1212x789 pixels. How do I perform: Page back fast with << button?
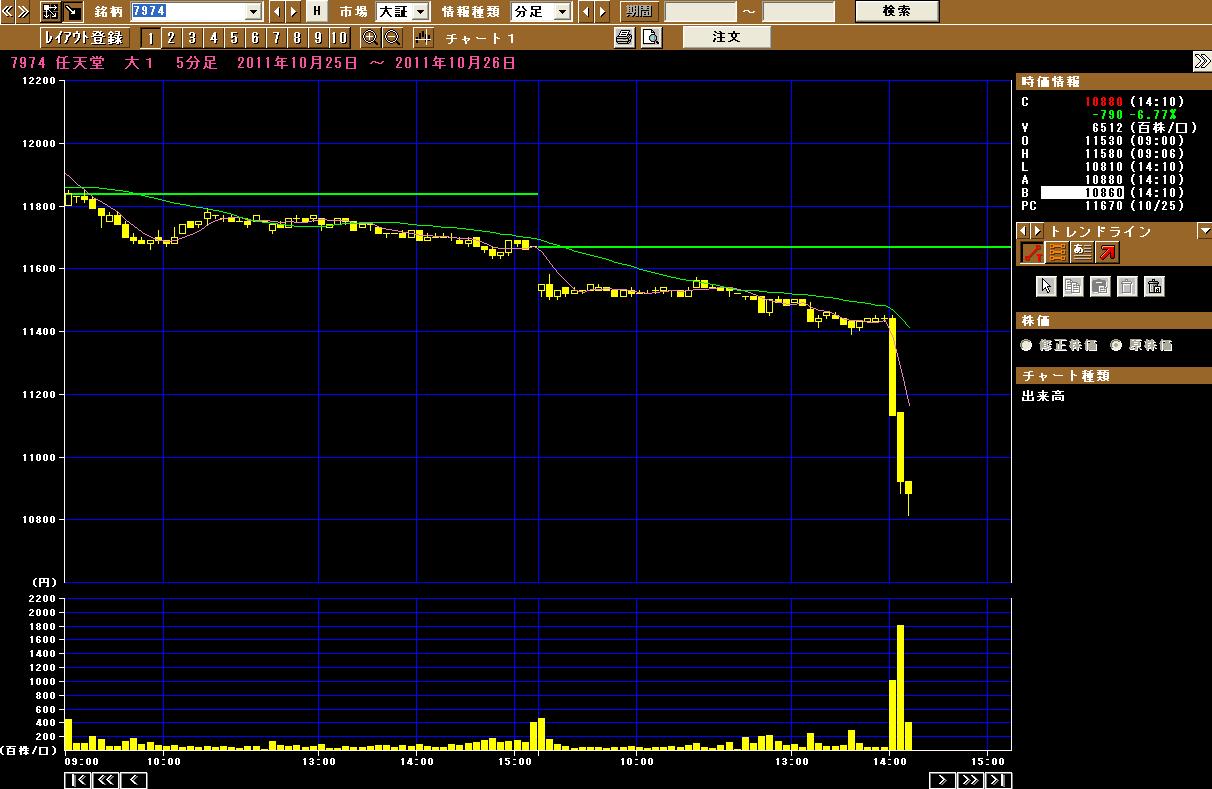pyautogui.click(x=105, y=781)
